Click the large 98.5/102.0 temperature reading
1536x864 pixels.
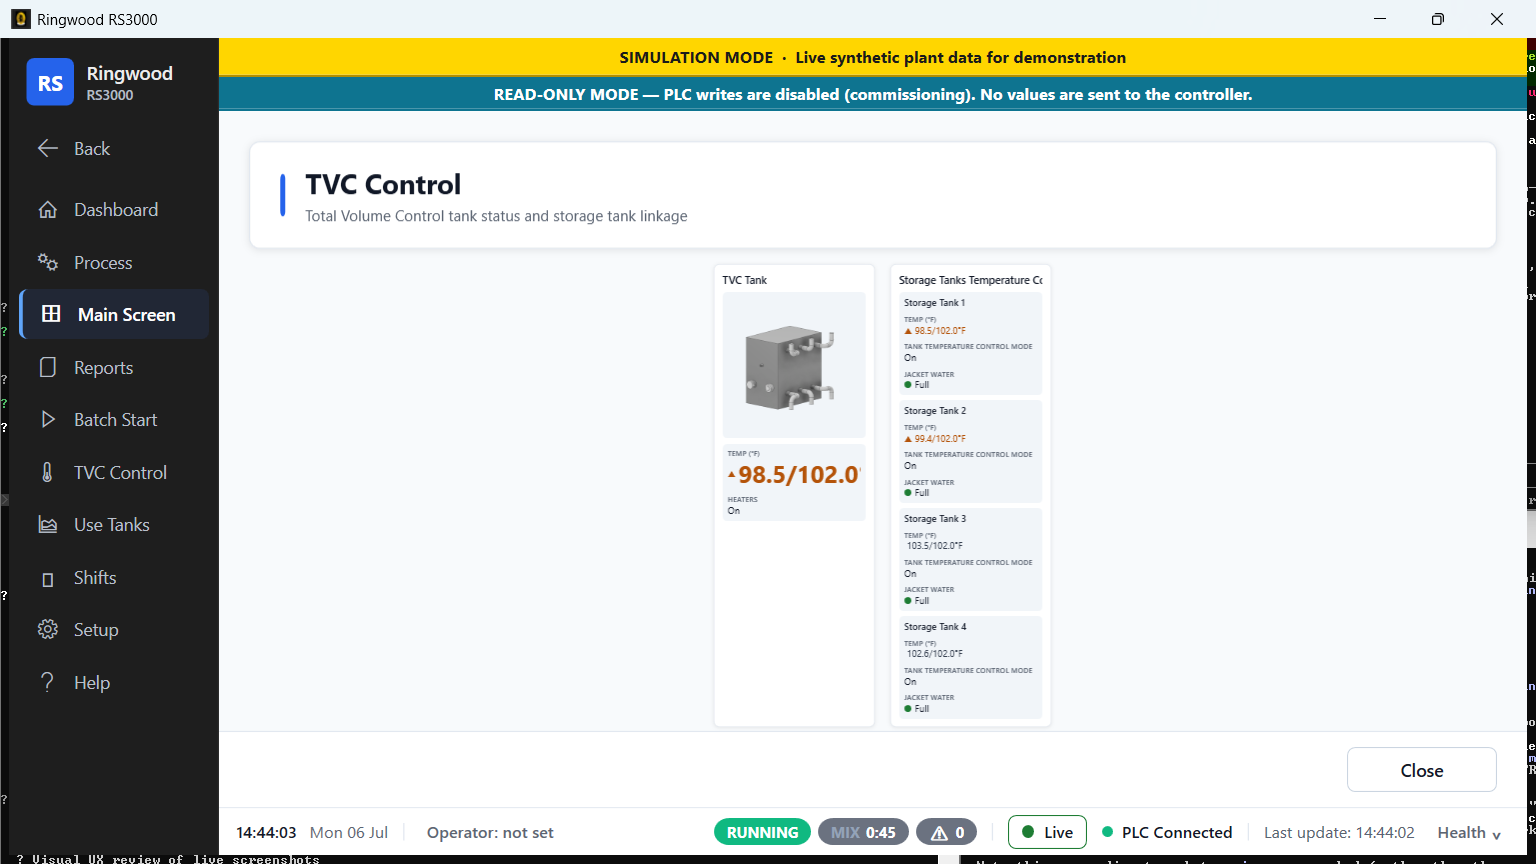(x=794, y=474)
